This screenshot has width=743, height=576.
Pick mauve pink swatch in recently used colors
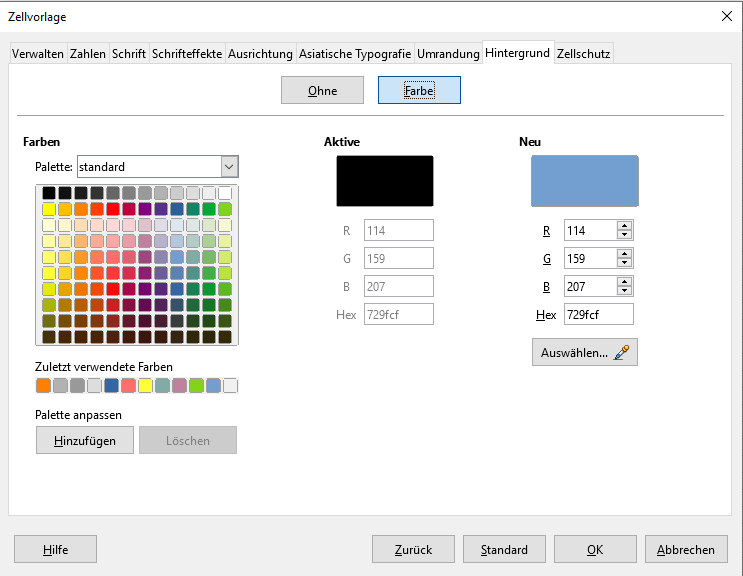click(x=179, y=386)
